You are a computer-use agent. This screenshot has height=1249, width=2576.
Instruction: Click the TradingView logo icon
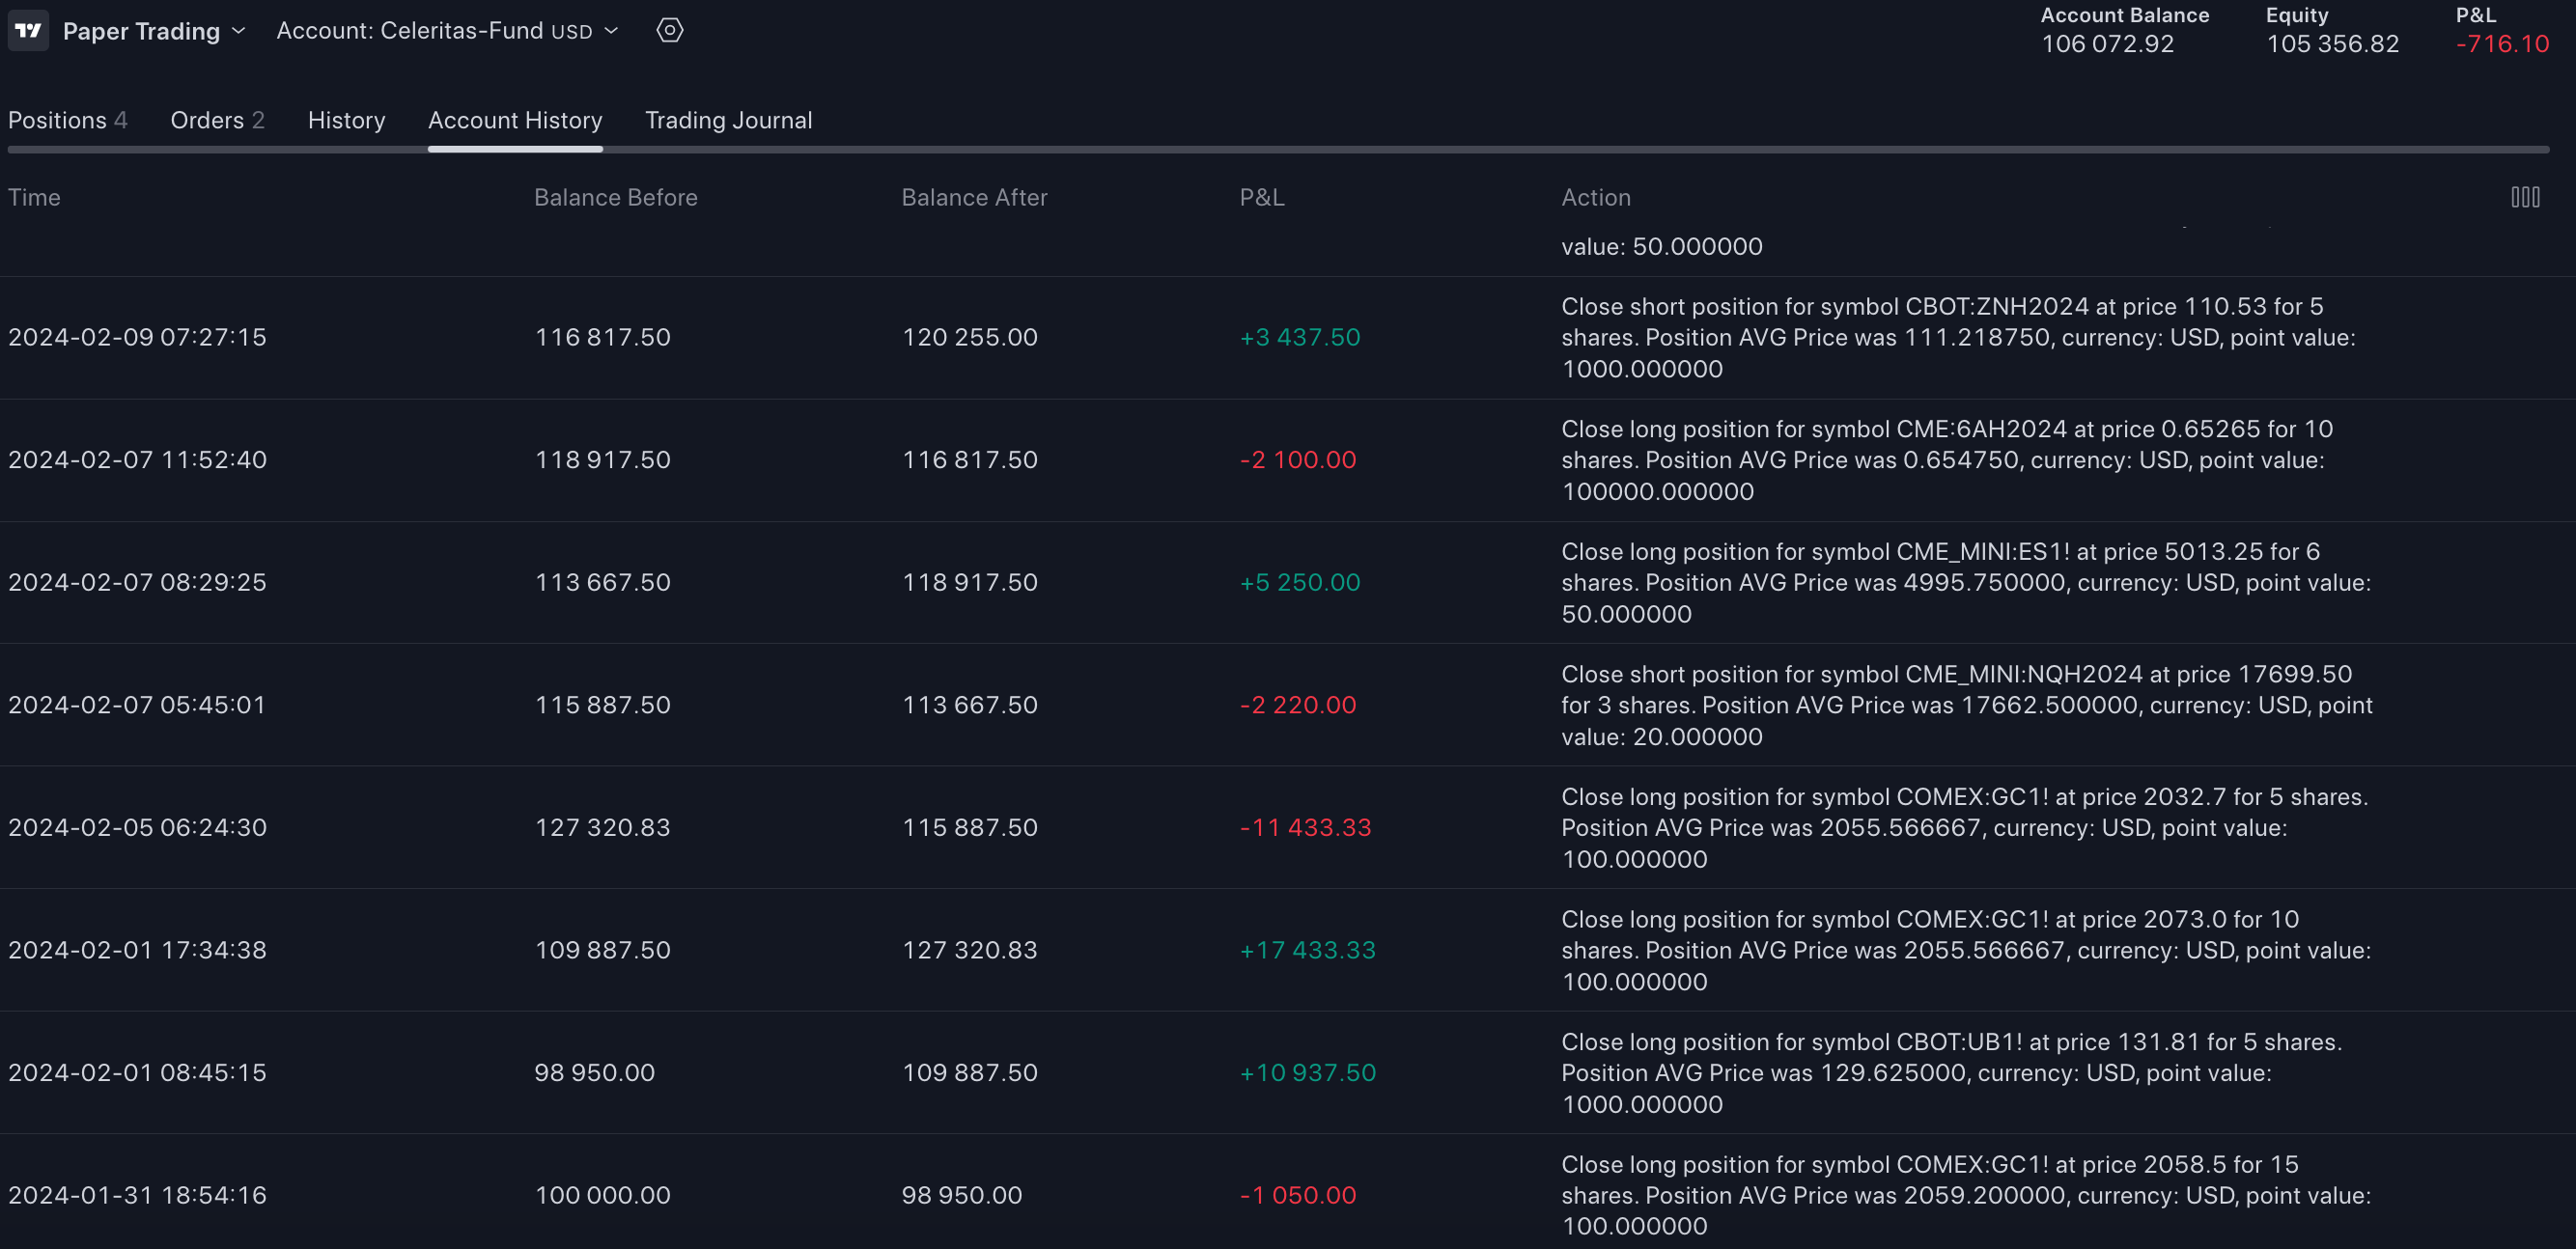coord(28,30)
